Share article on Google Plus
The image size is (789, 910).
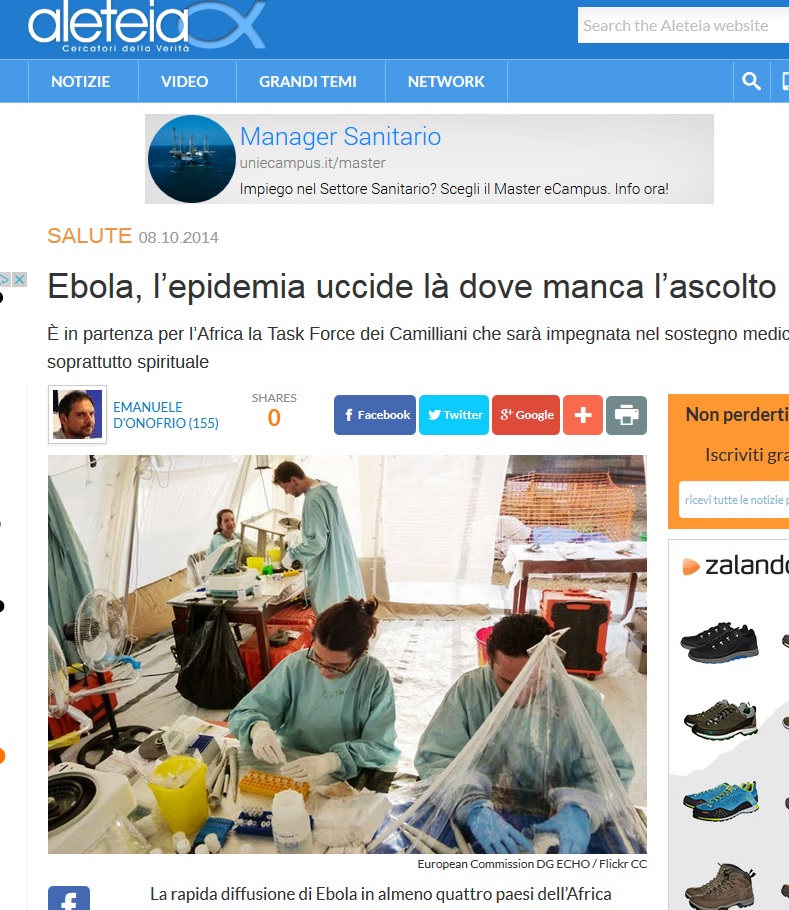point(526,415)
